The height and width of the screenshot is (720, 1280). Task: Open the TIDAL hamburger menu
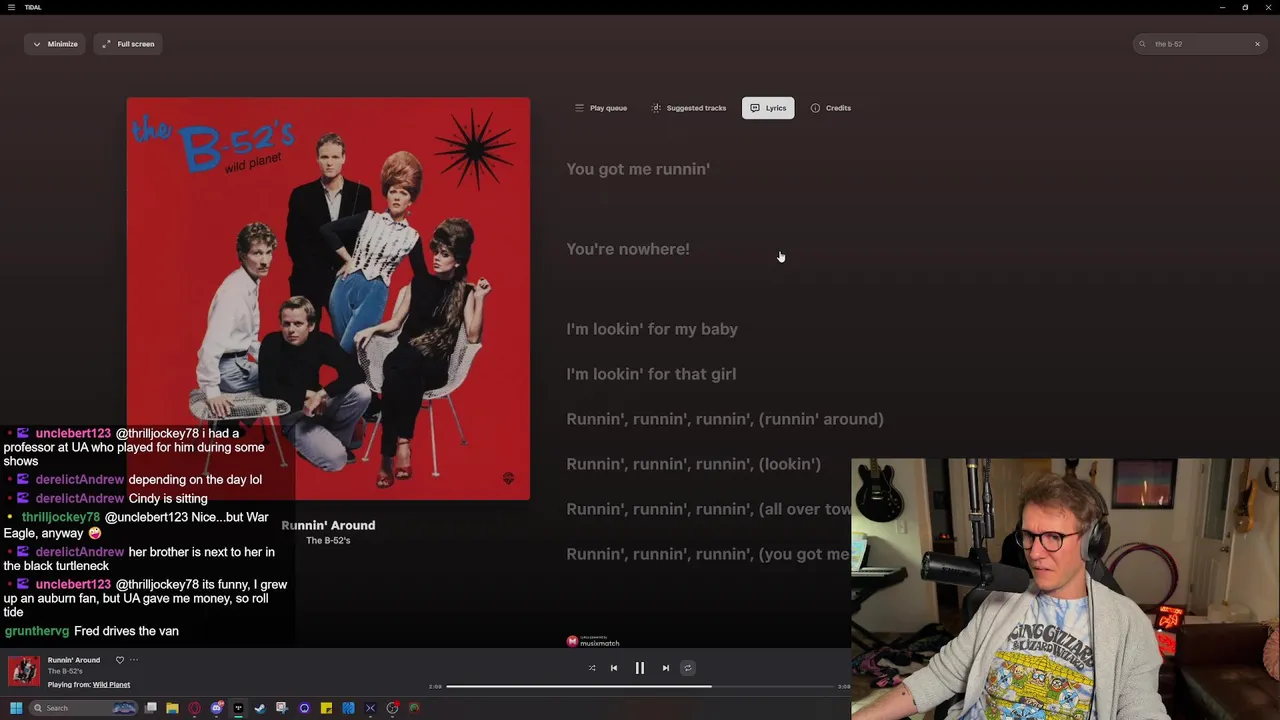tap(11, 7)
